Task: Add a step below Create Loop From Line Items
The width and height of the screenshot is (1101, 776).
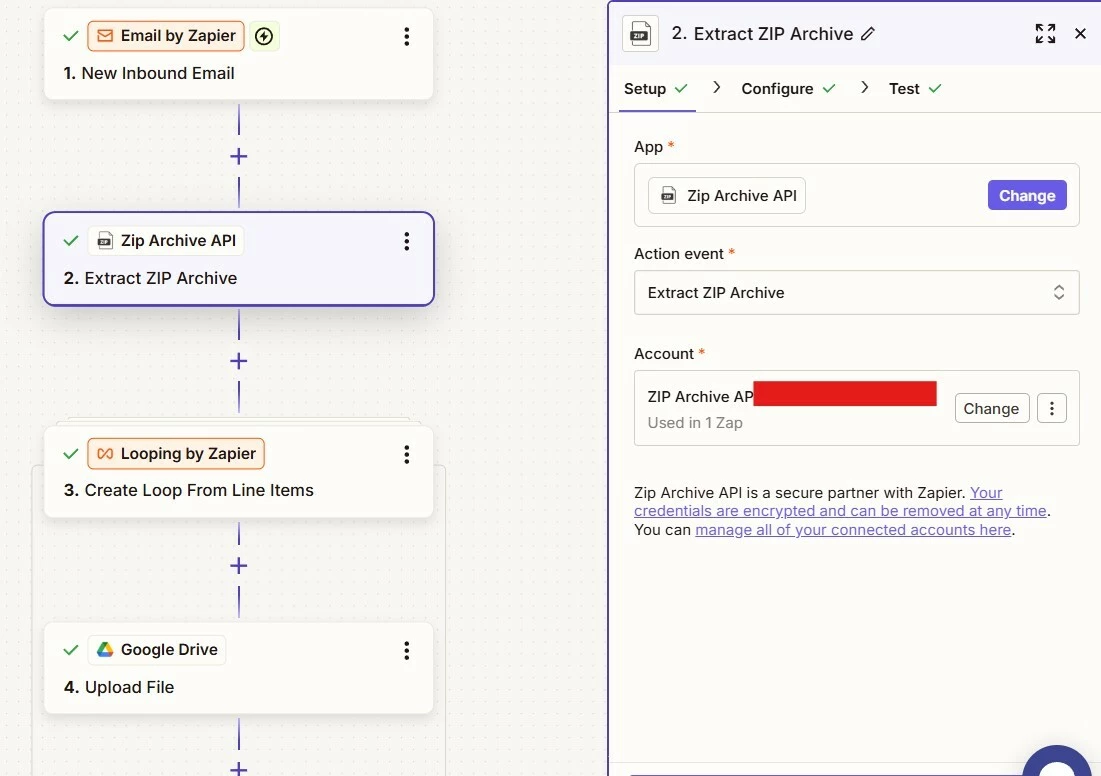Action: pyautogui.click(x=239, y=565)
